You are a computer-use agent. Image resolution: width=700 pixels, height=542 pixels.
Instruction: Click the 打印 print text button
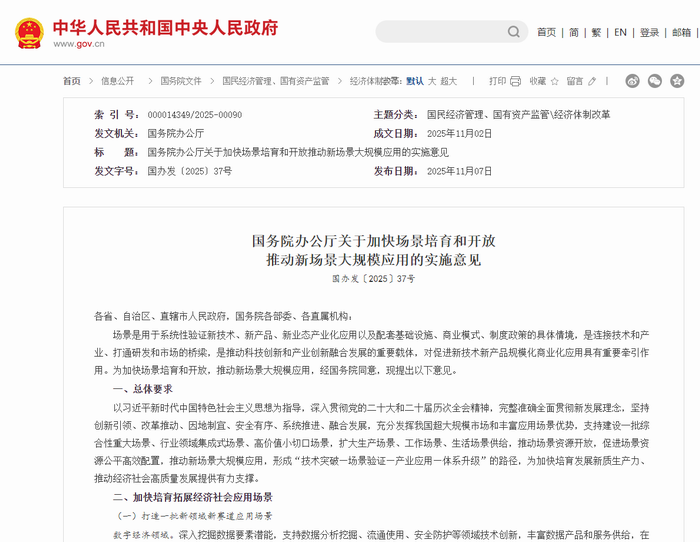(497, 81)
